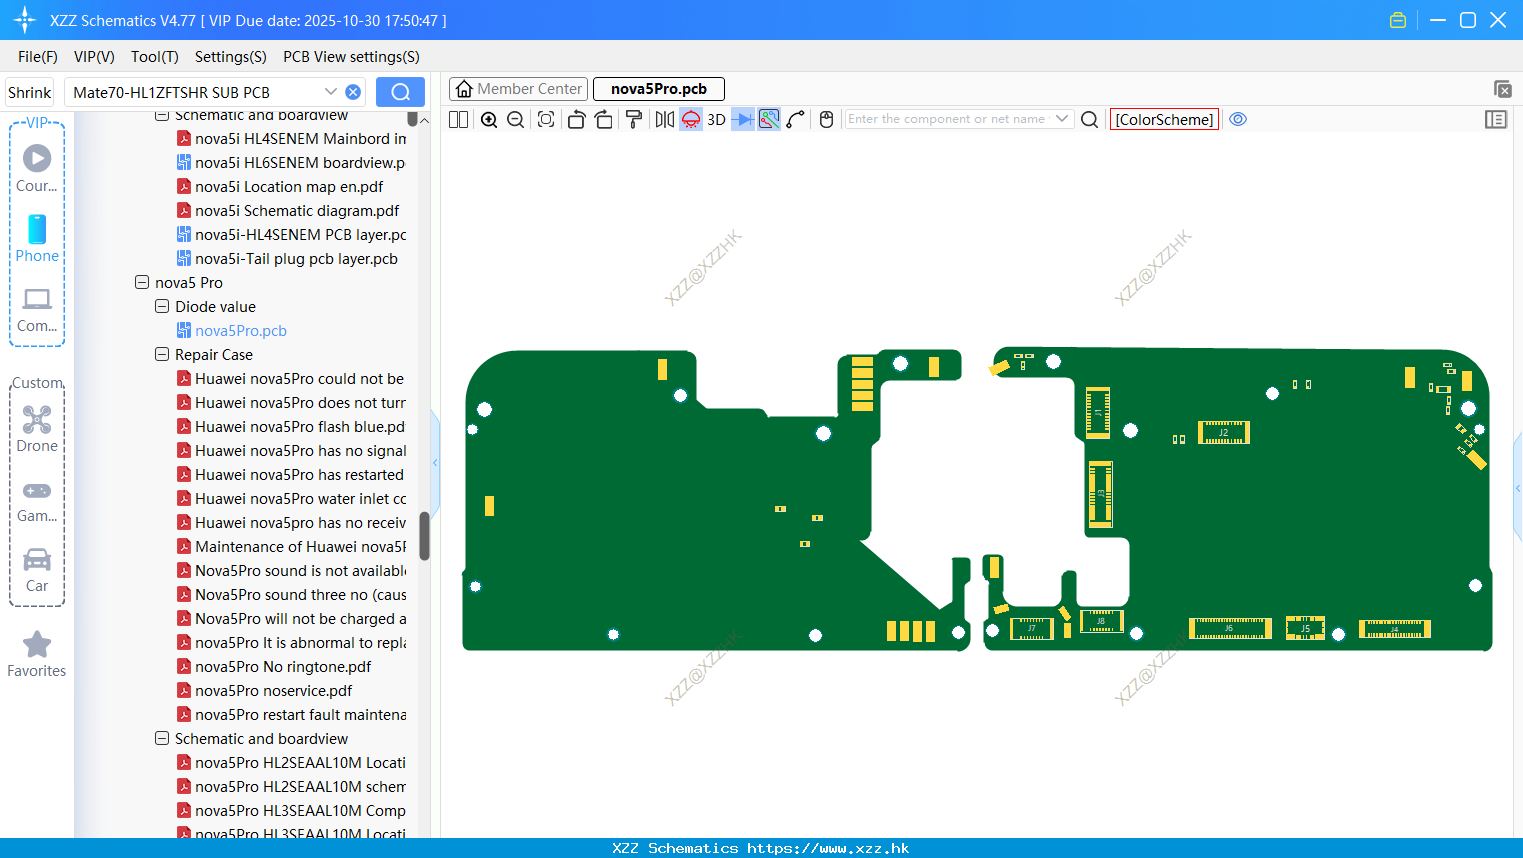1523x858 pixels.
Task: Open nova5i Location map en.pdf
Action: click(289, 187)
